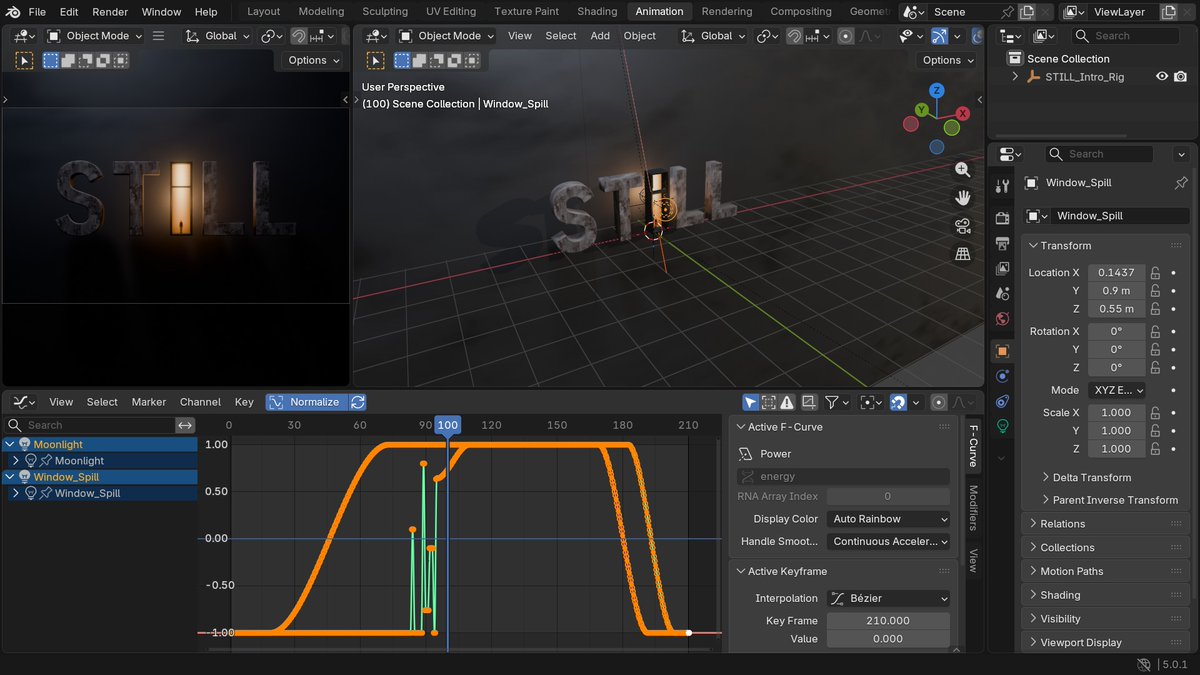Expand STILL_Intro_Rig in the outliner

1015,77
